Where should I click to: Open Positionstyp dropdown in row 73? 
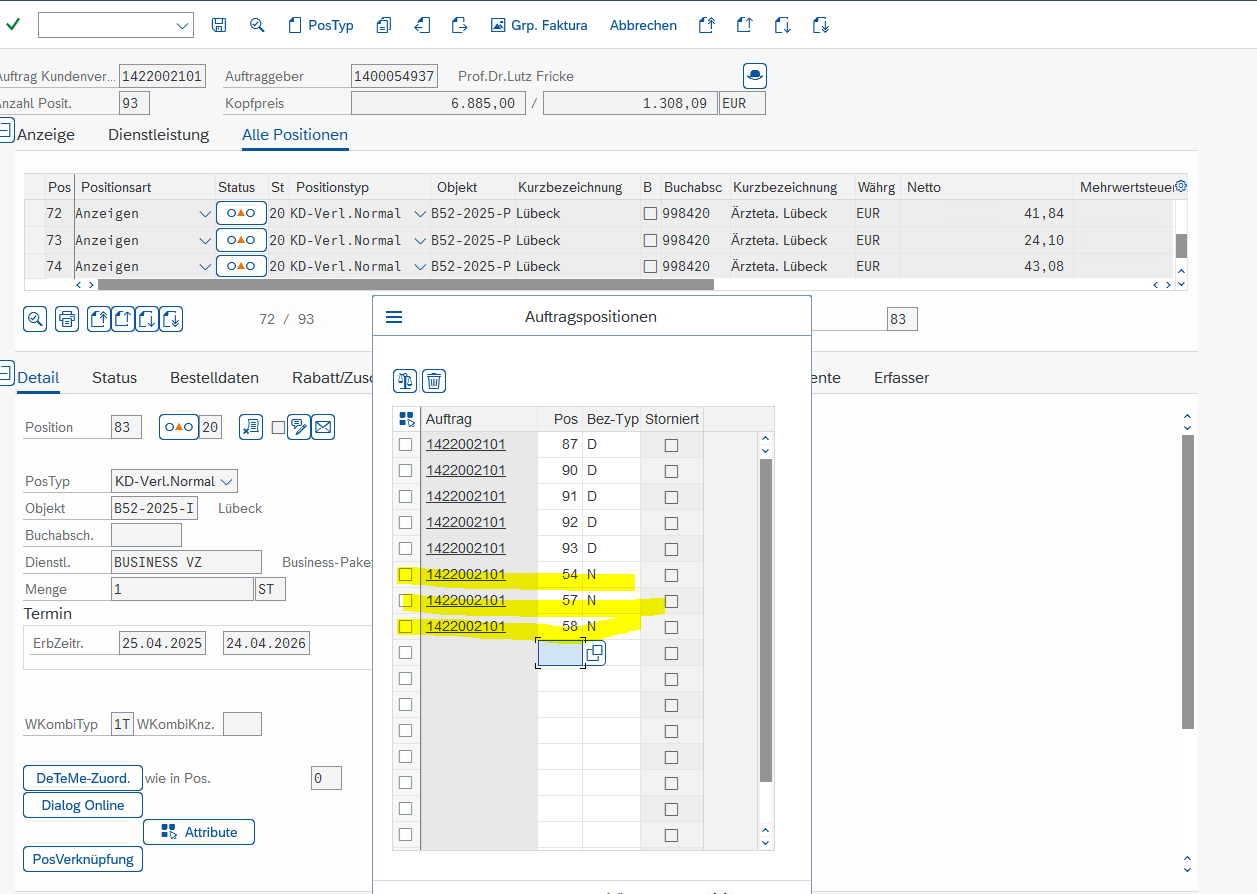[x=419, y=240]
